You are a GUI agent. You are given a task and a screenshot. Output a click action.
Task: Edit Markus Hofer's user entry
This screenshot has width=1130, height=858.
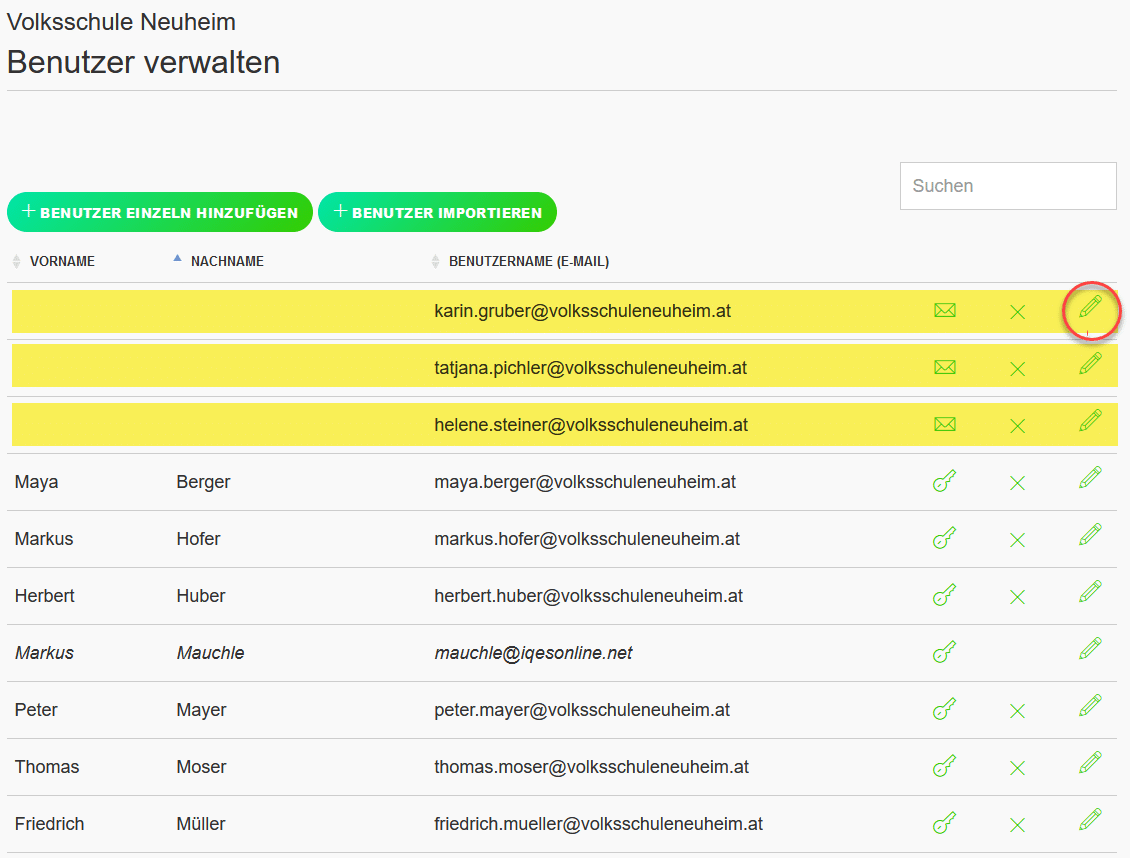tap(1090, 538)
